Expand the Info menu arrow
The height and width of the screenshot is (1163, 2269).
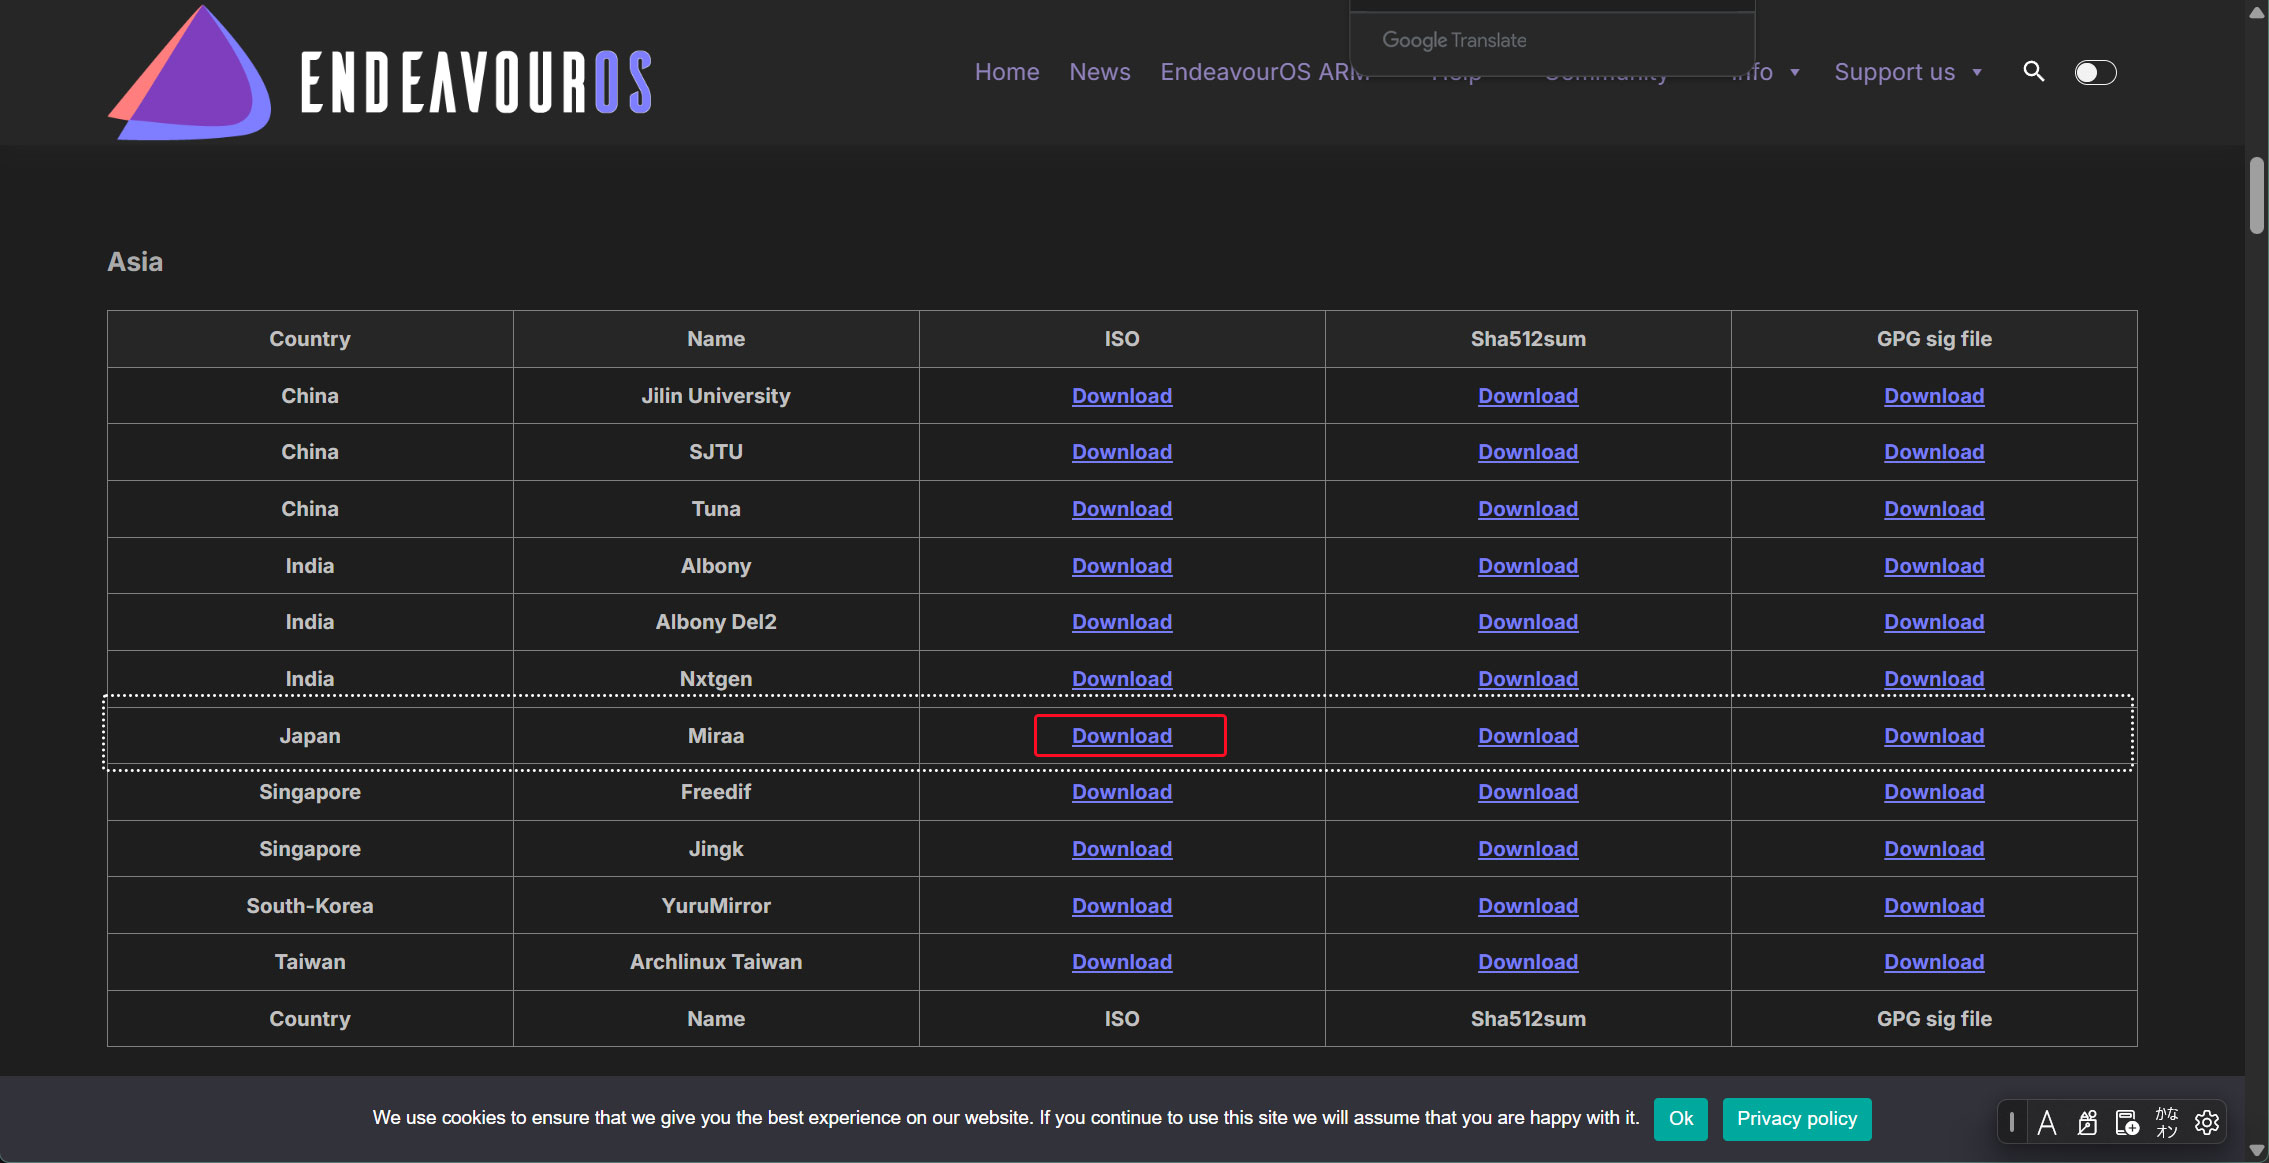point(1795,72)
